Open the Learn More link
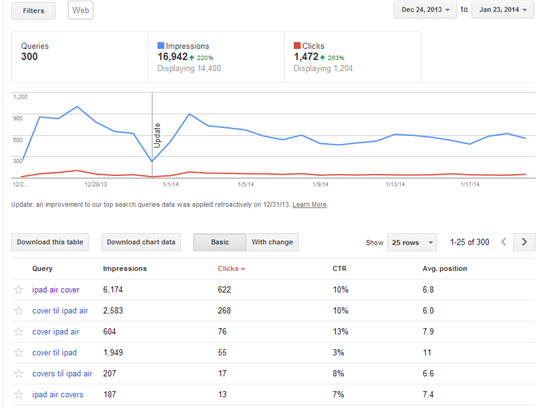This screenshot has height=407, width=549. pyautogui.click(x=310, y=205)
